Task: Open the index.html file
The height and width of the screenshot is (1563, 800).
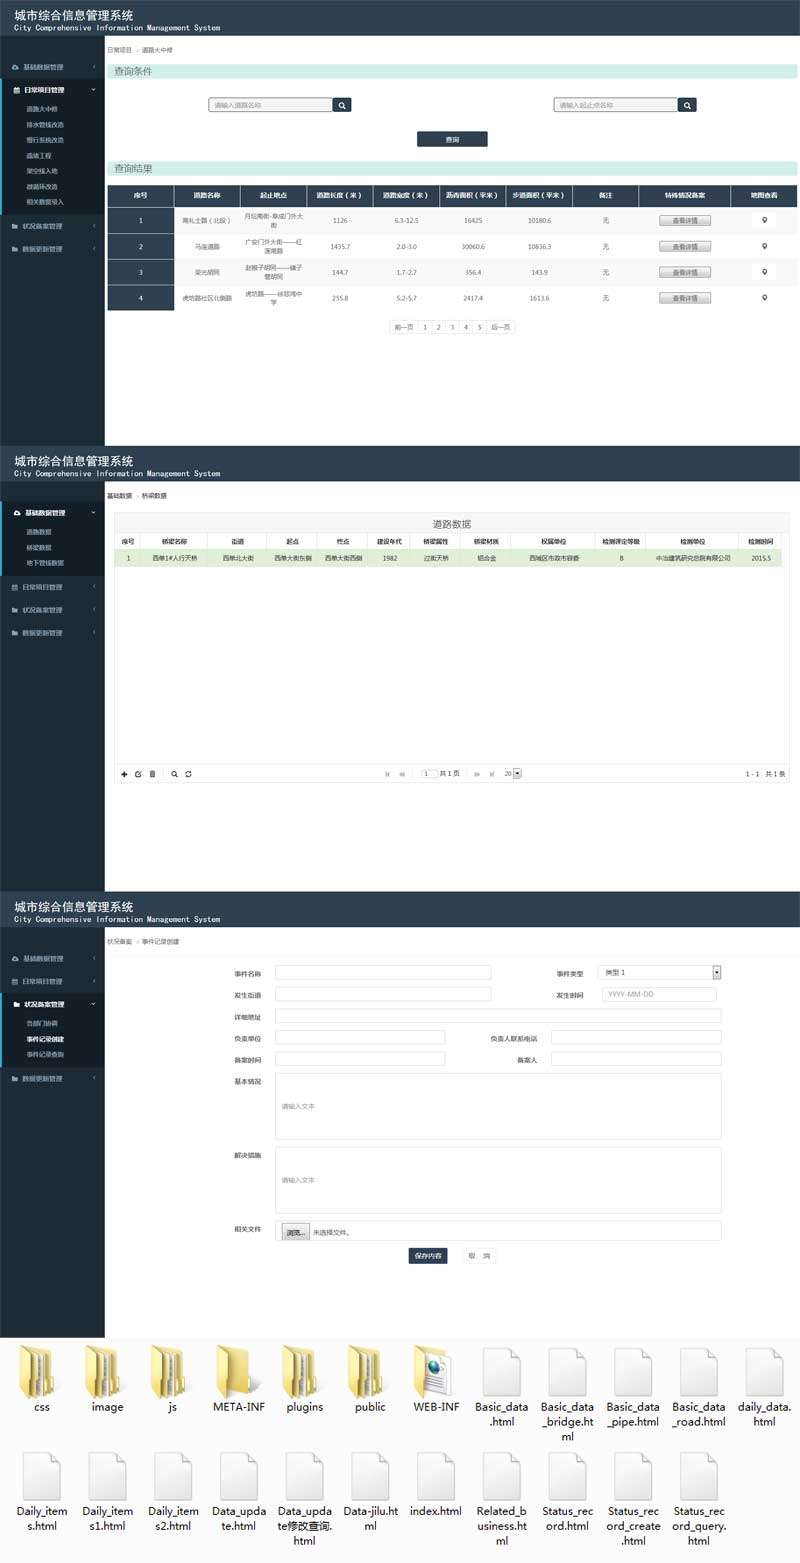Action: [x=436, y=1482]
